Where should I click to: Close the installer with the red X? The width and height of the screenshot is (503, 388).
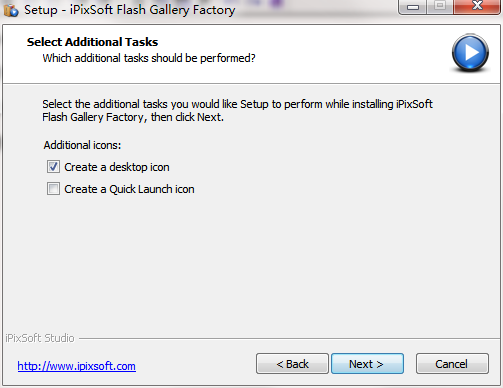[477, 6]
